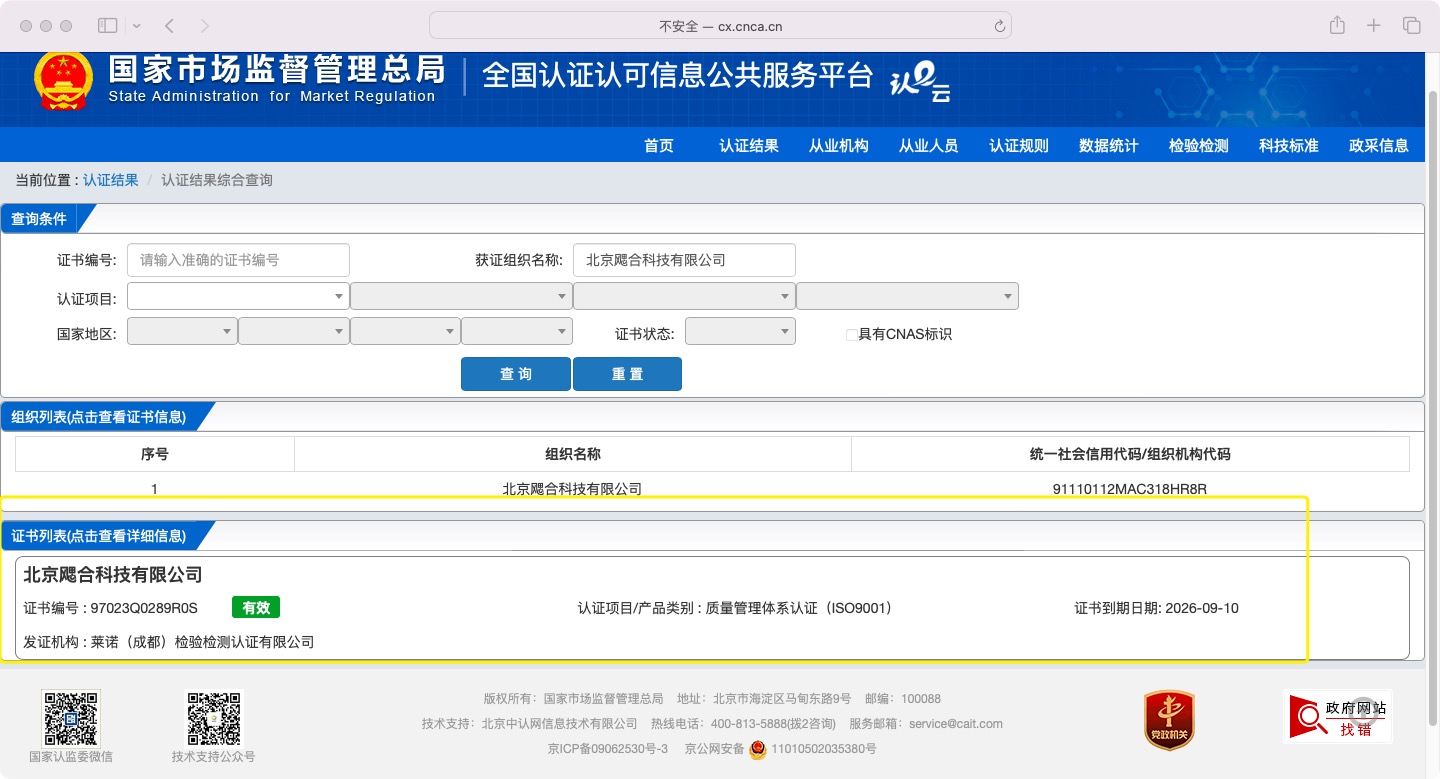Open second 国家地区 dropdown
This screenshot has height=779, width=1440.
point(294,331)
